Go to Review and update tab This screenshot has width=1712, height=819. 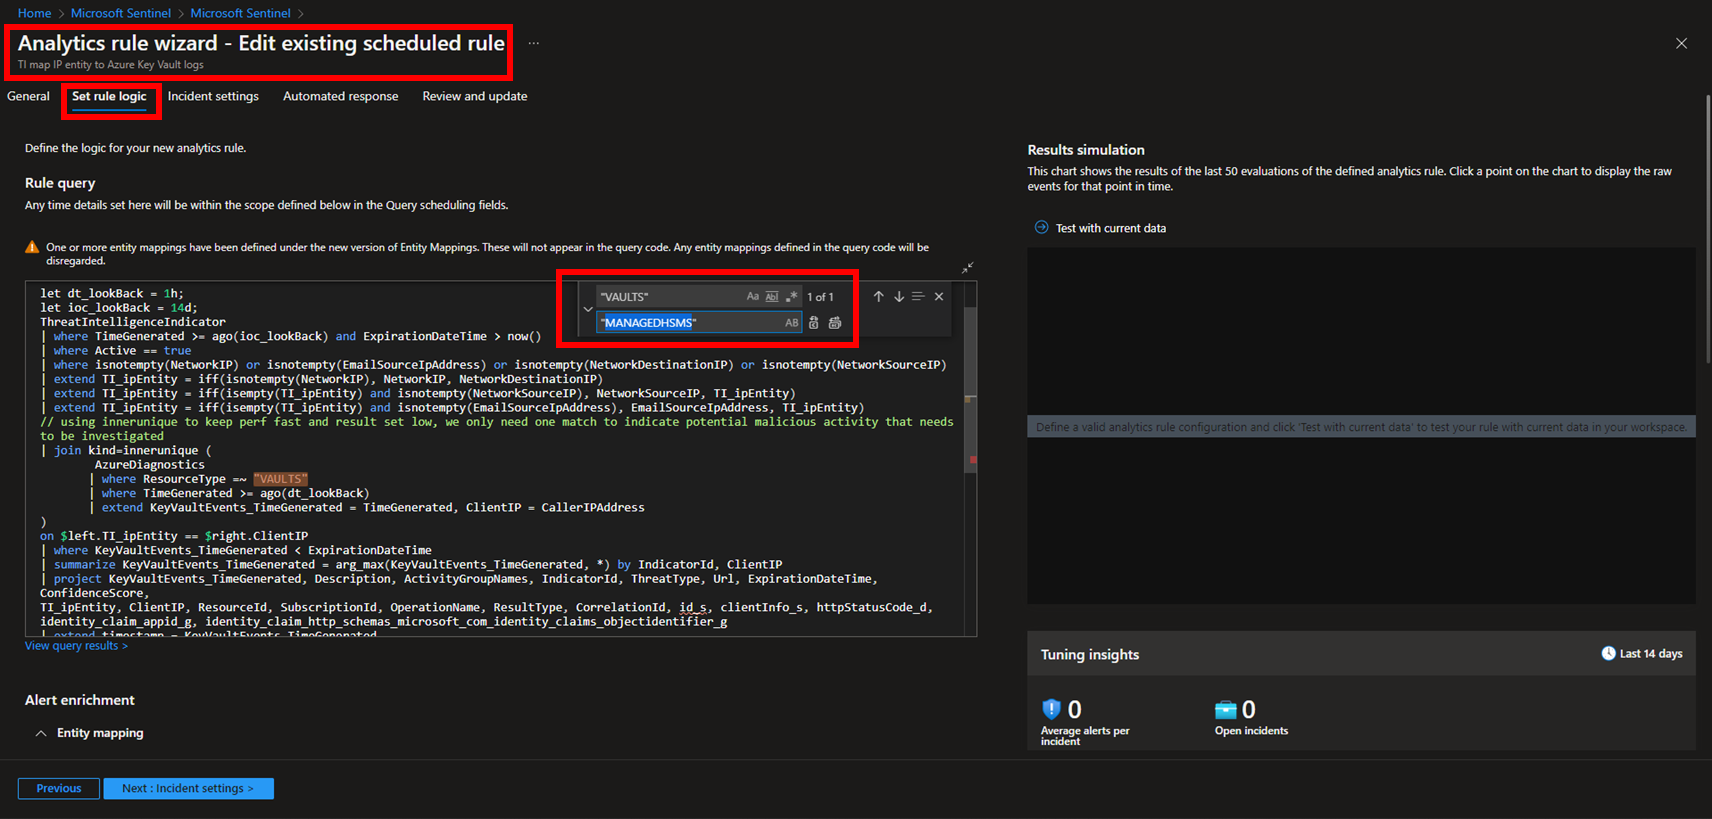pos(475,96)
